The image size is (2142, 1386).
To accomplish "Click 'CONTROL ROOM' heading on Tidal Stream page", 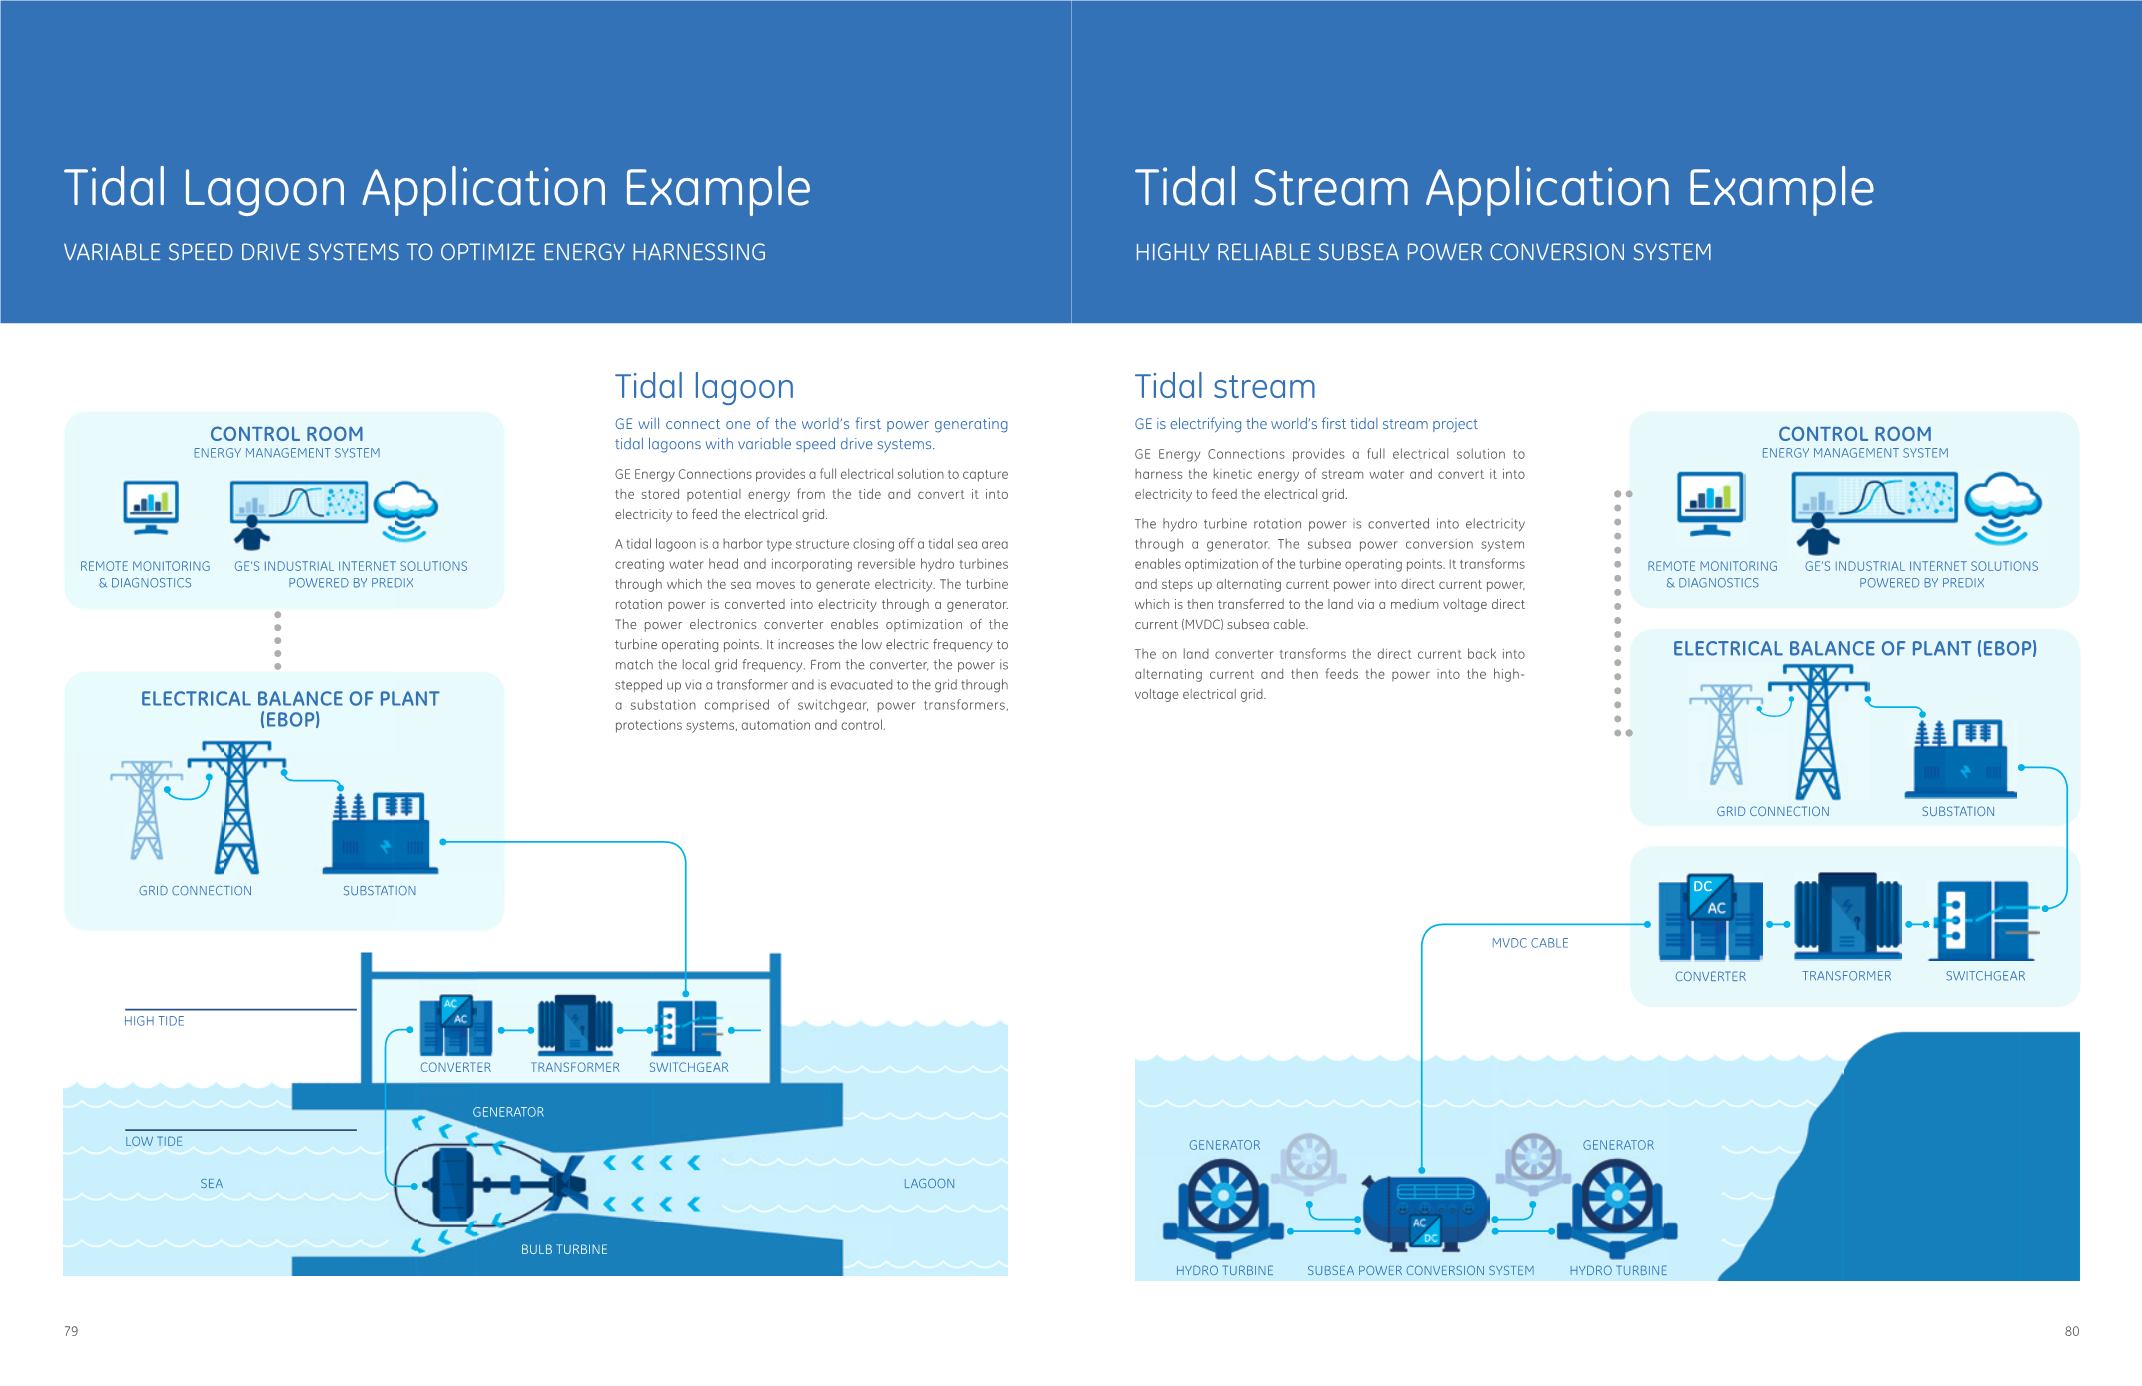I will (x=1854, y=434).
